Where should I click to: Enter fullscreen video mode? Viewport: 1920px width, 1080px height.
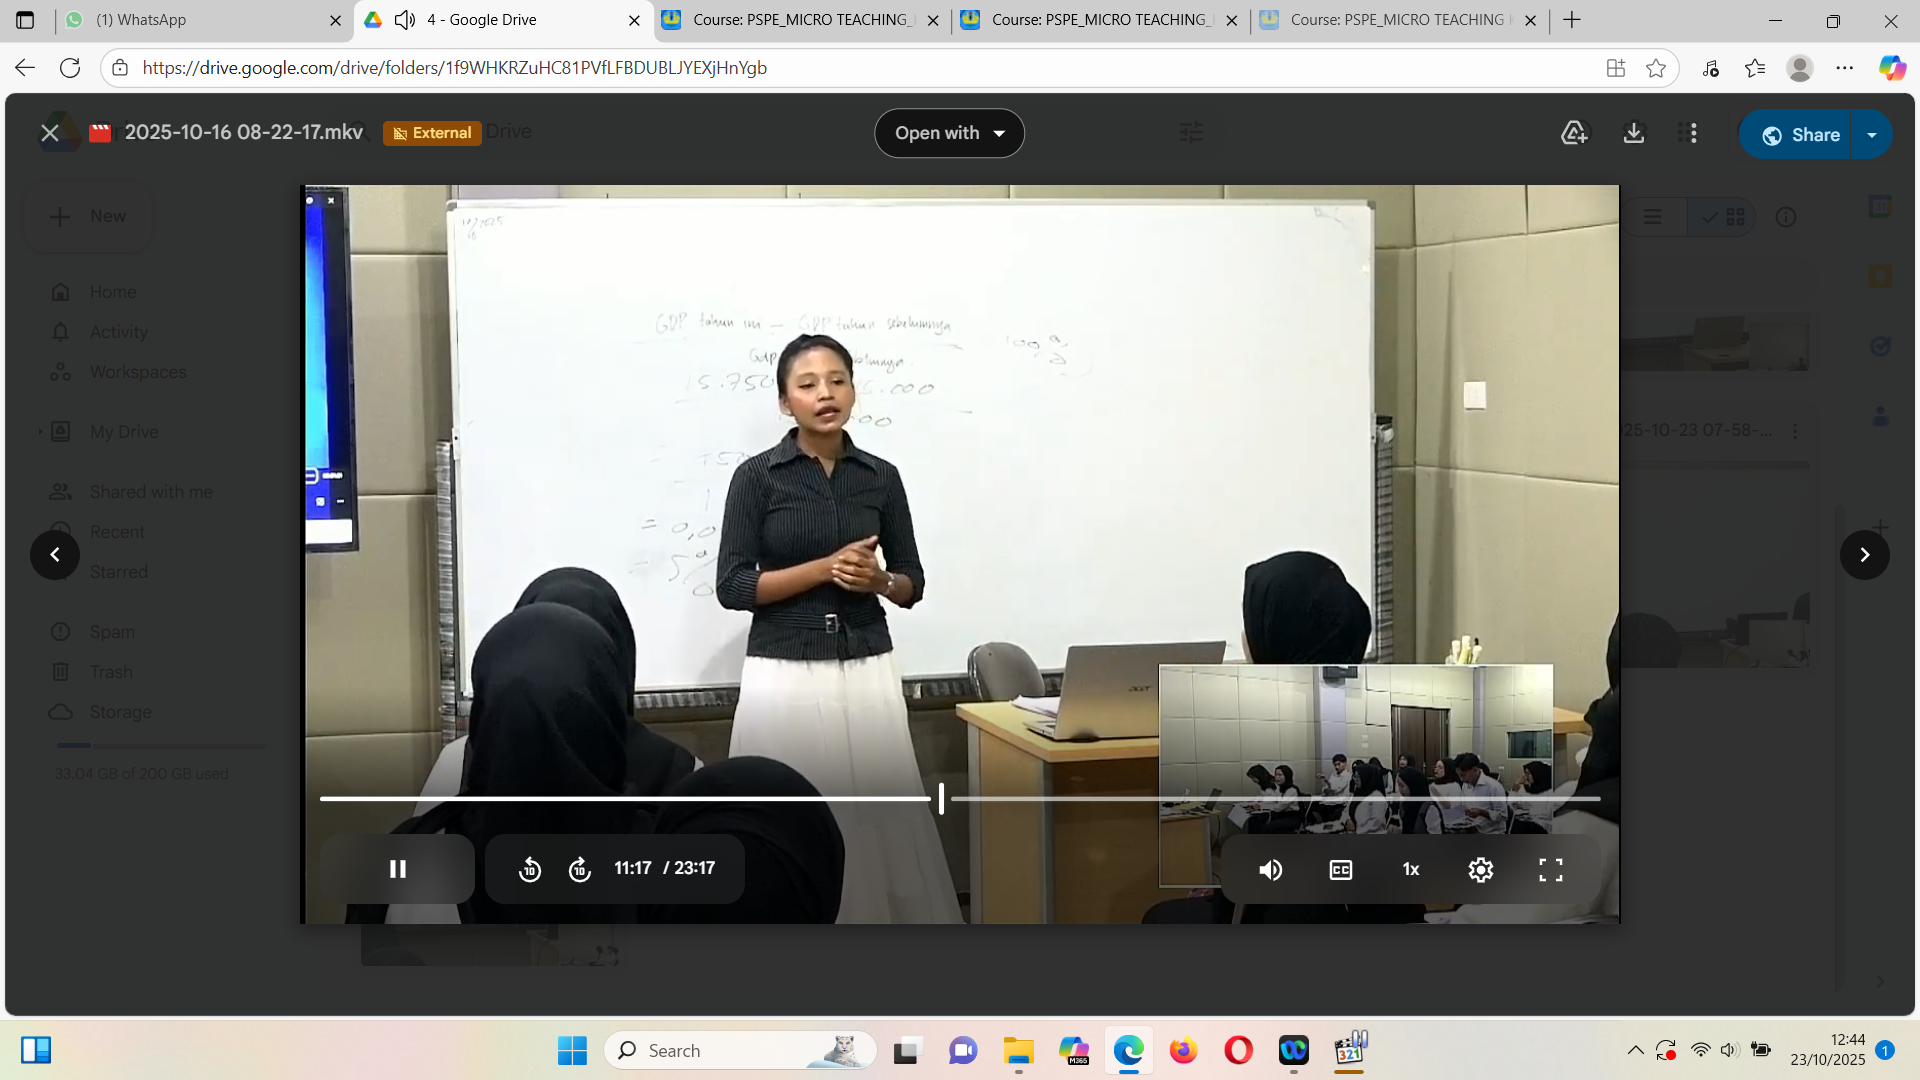[1550, 870]
